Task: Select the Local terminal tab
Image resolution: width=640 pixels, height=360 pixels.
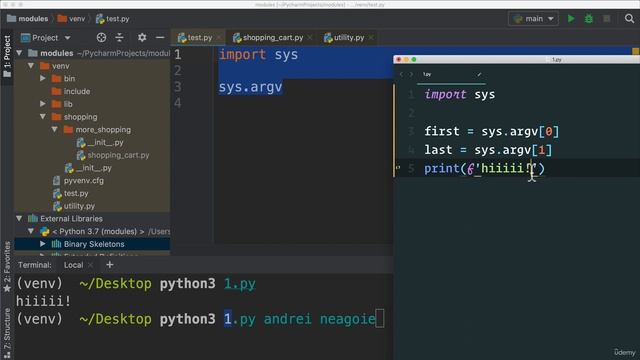Action: (x=73, y=265)
